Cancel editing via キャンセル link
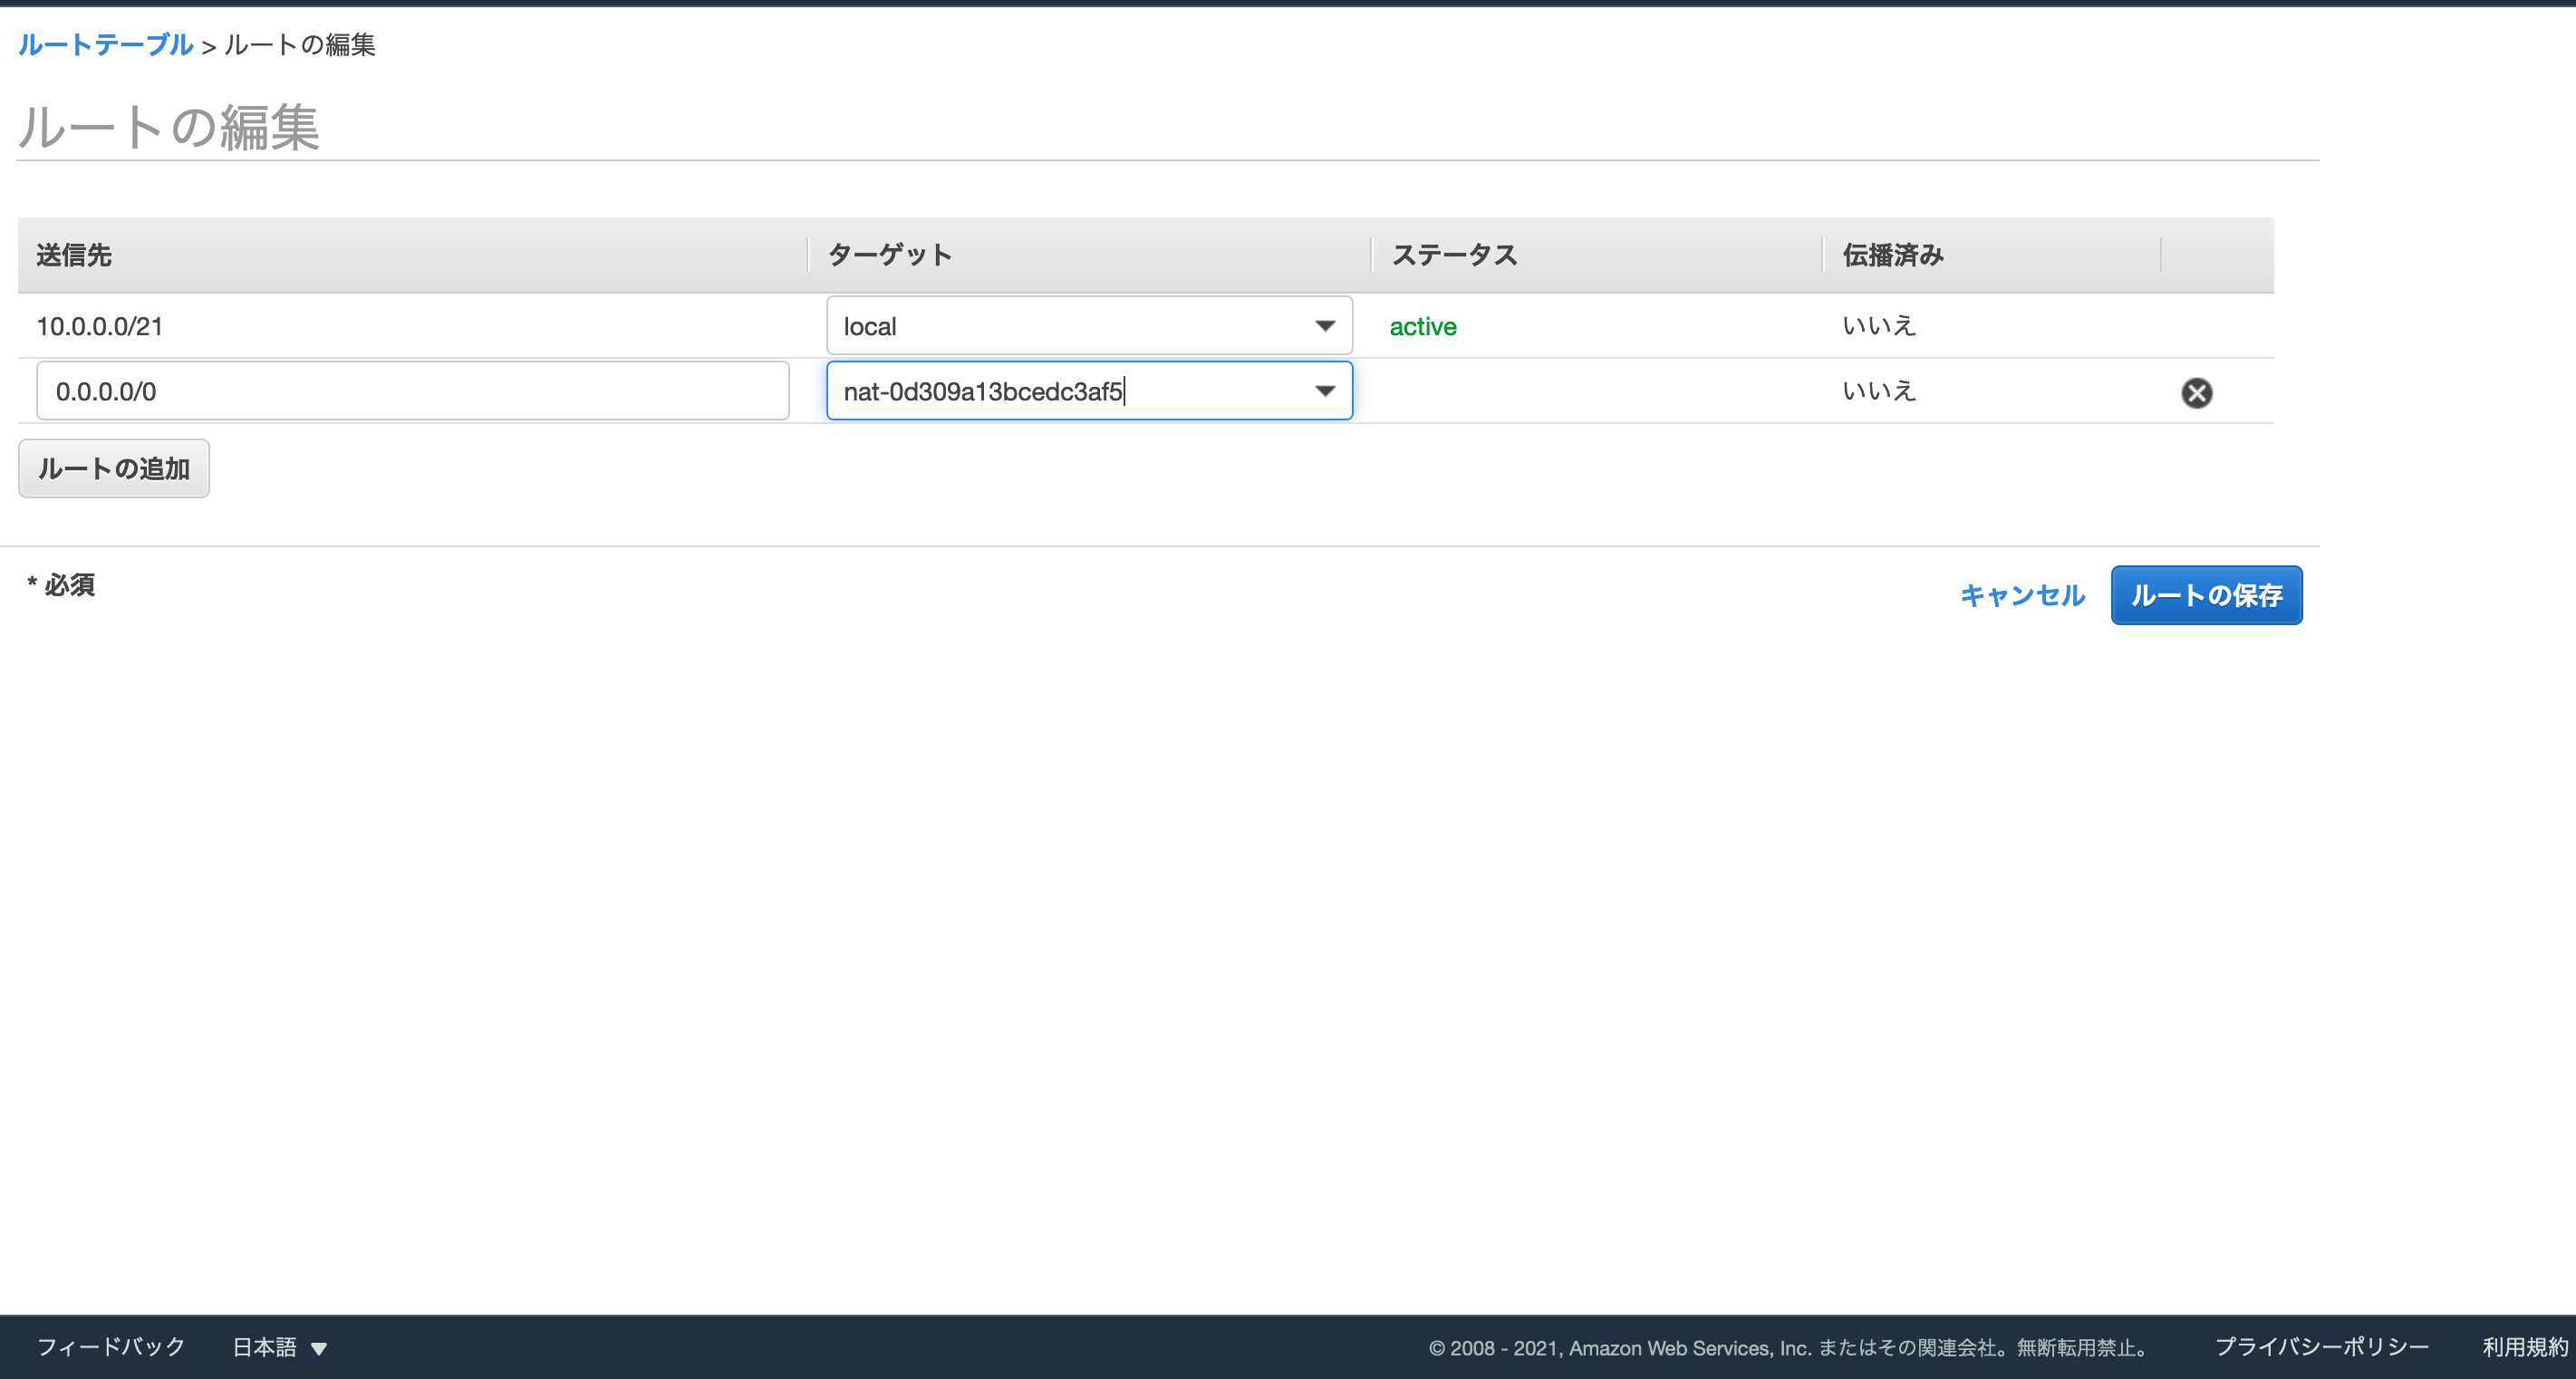This screenshot has width=2576, height=1379. (x=2022, y=595)
